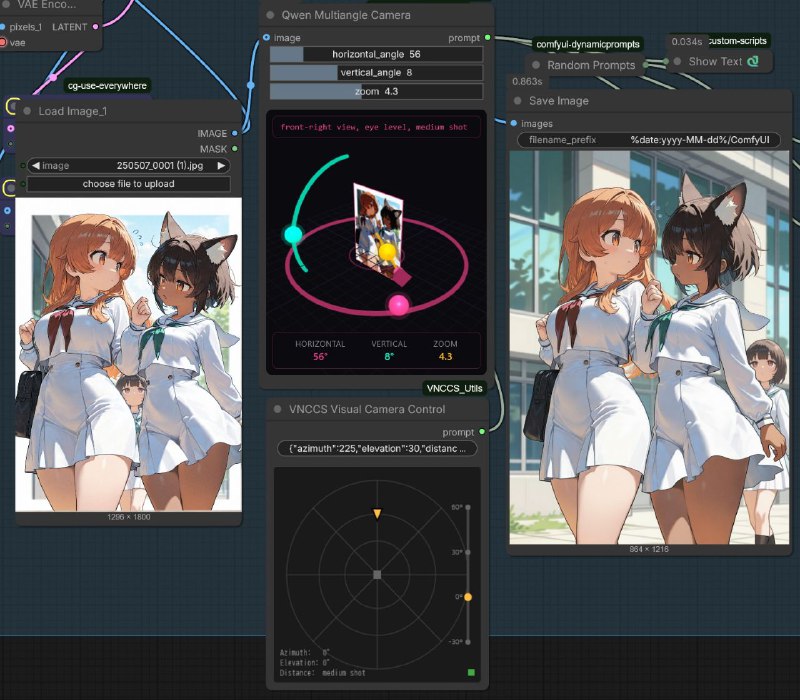Click the orange azimuth triangle marker

[x=377, y=514]
